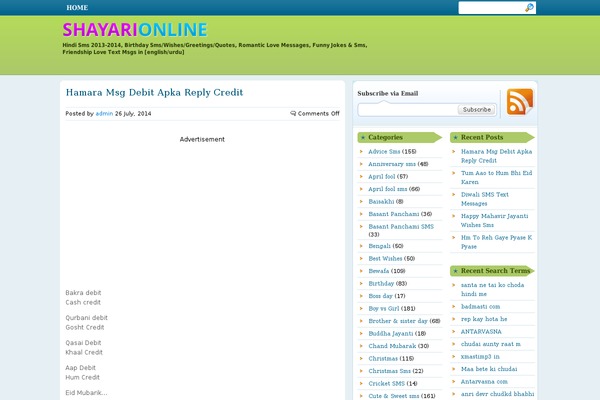Viewport: 600px width, 400px height.
Task: Click the Bakra debit line of text
Action: tap(83, 293)
